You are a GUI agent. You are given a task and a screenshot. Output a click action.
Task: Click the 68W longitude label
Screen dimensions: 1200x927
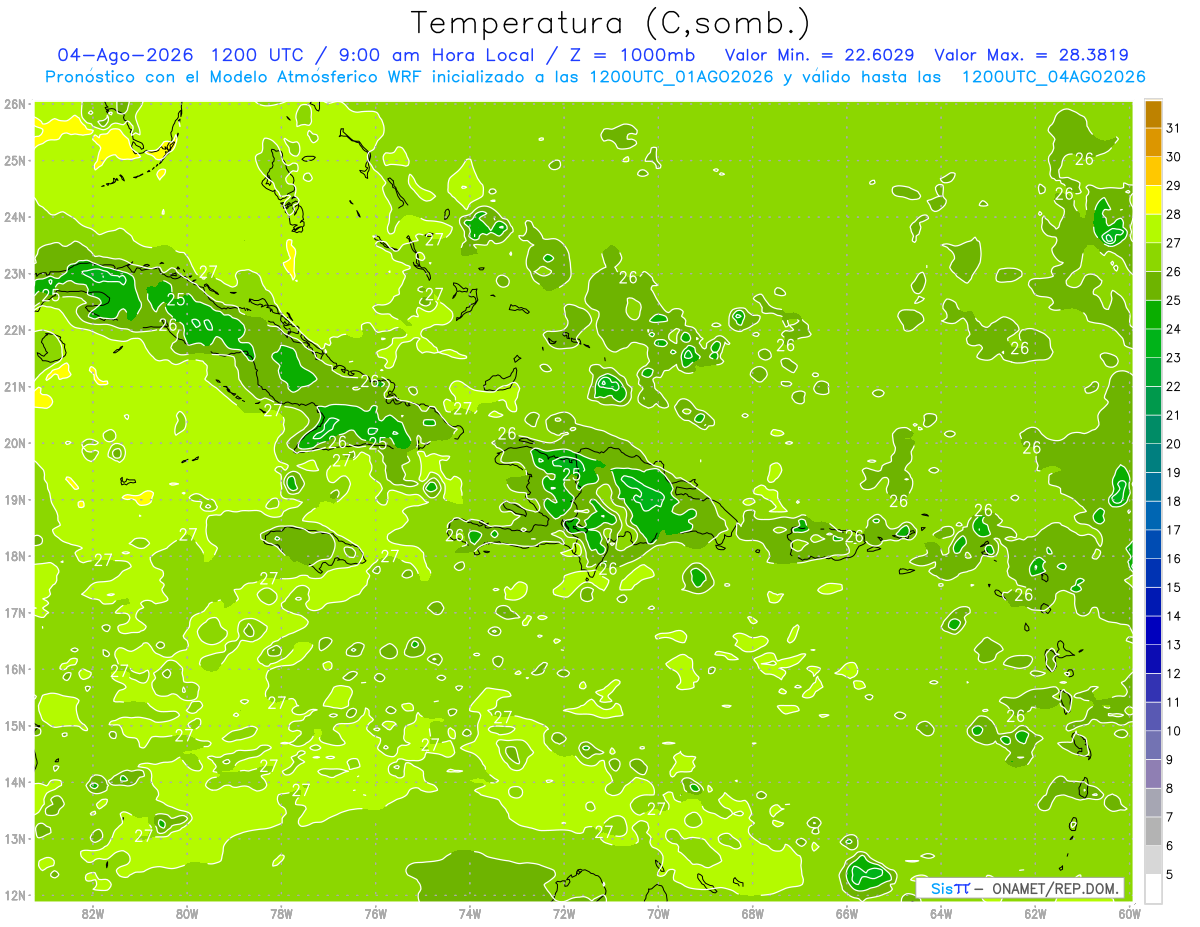click(x=752, y=913)
